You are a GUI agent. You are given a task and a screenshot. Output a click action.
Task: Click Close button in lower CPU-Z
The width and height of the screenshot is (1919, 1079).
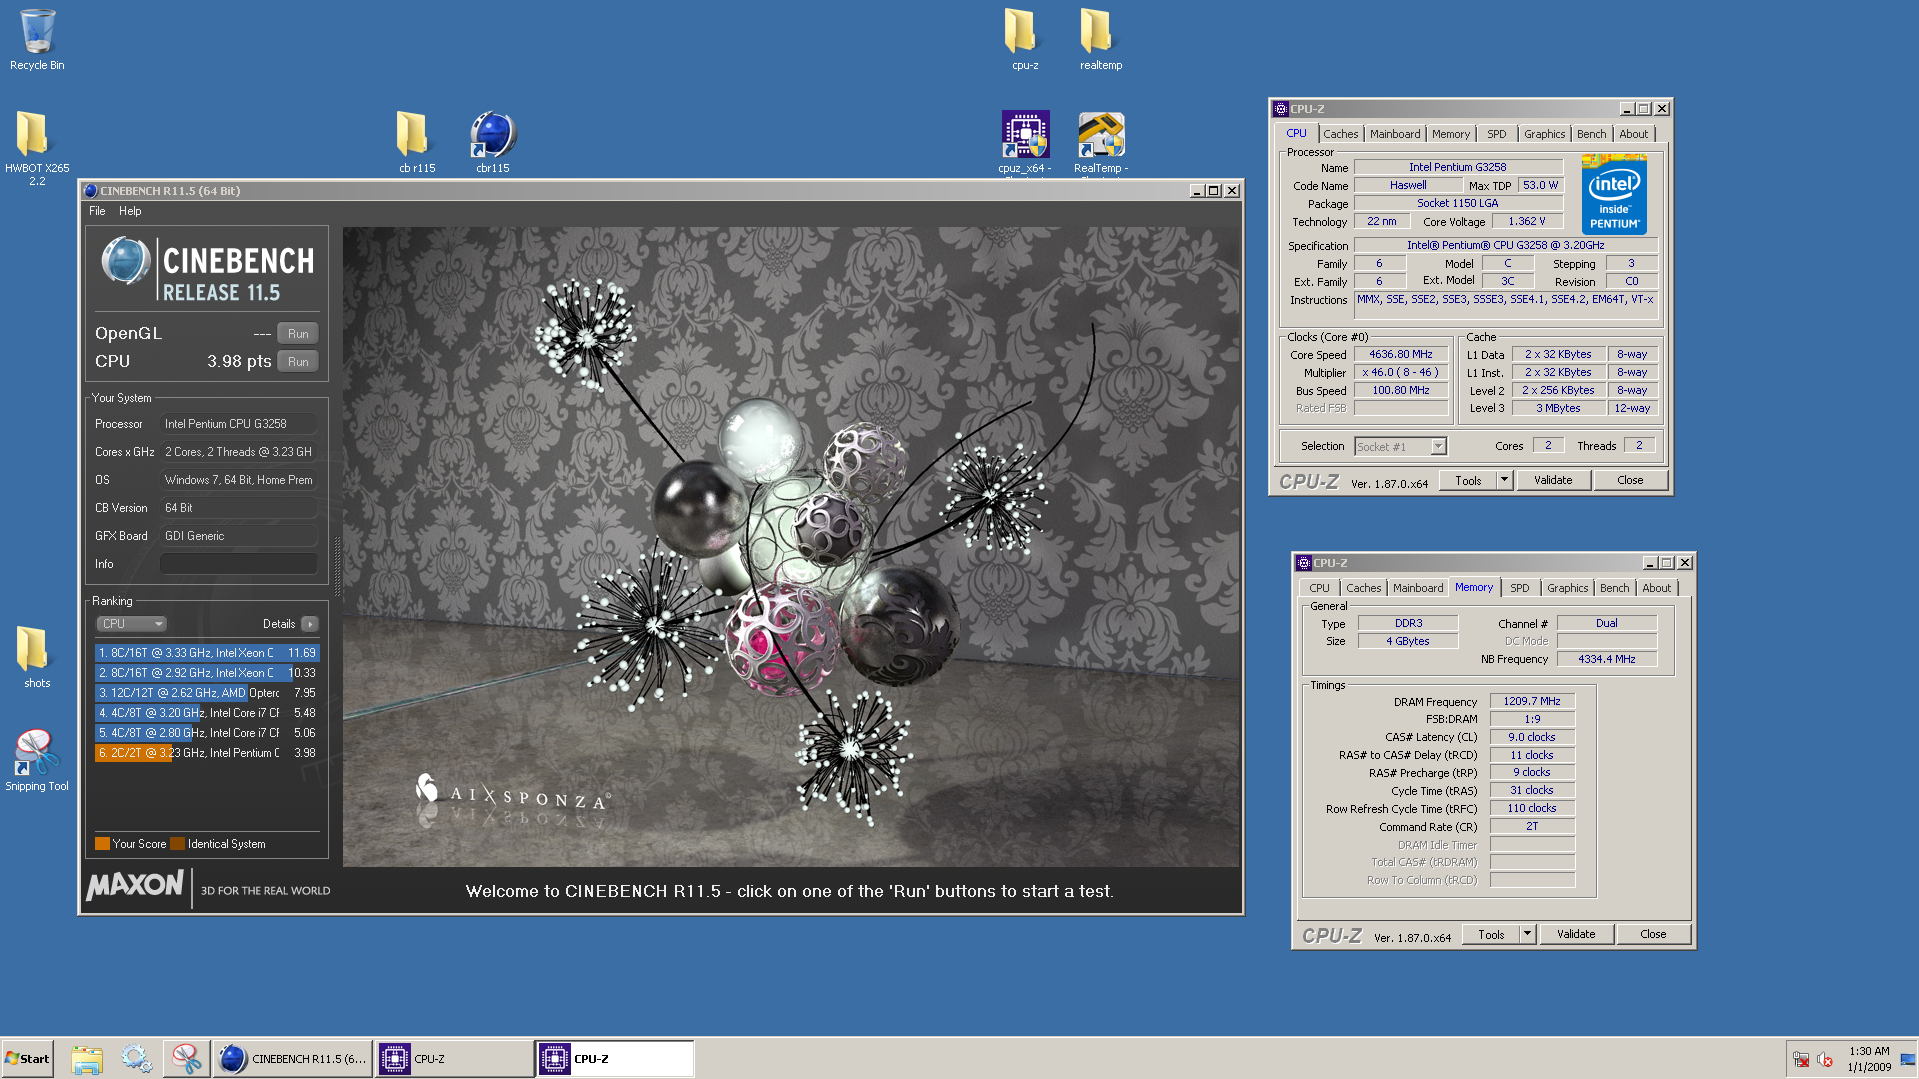tap(1653, 935)
